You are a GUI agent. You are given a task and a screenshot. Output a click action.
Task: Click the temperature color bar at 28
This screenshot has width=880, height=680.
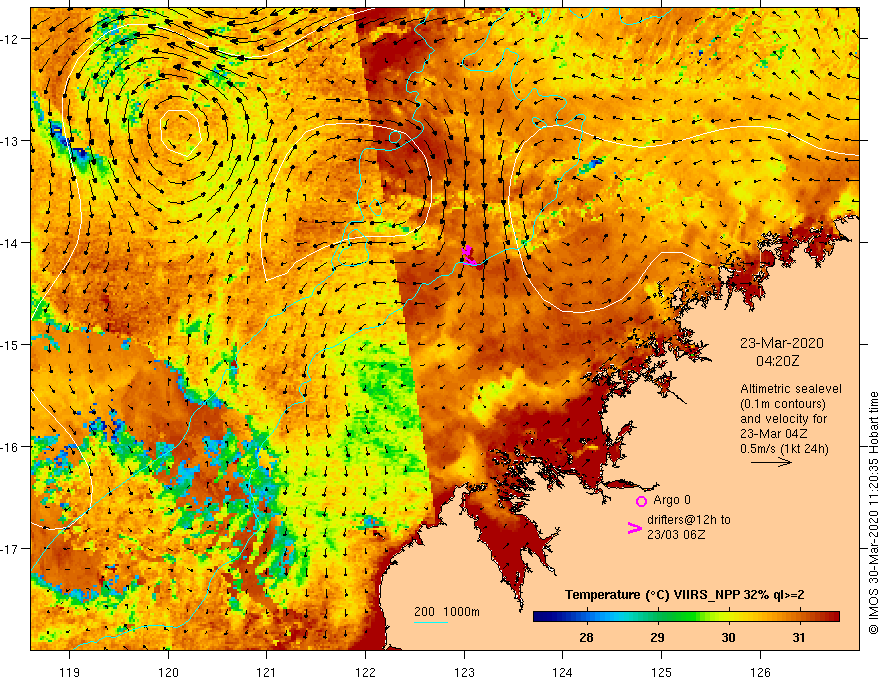coord(586,617)
